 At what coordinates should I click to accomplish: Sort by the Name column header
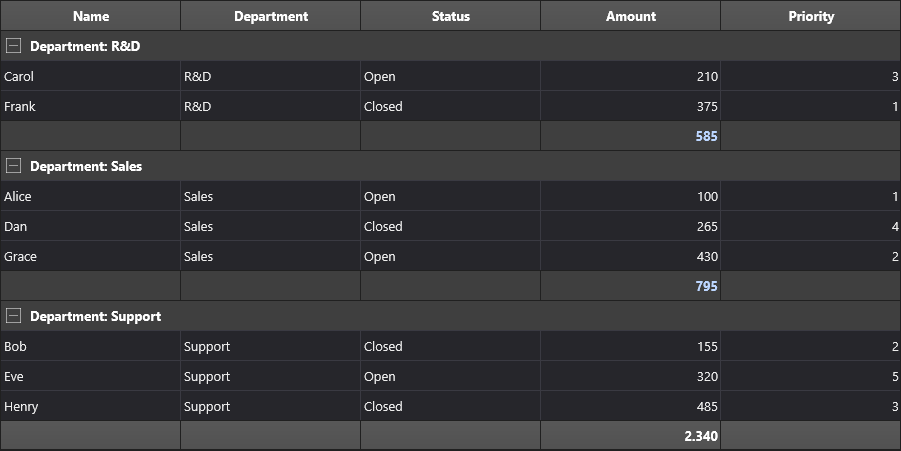pyautogui.click(x=90, y=16)
